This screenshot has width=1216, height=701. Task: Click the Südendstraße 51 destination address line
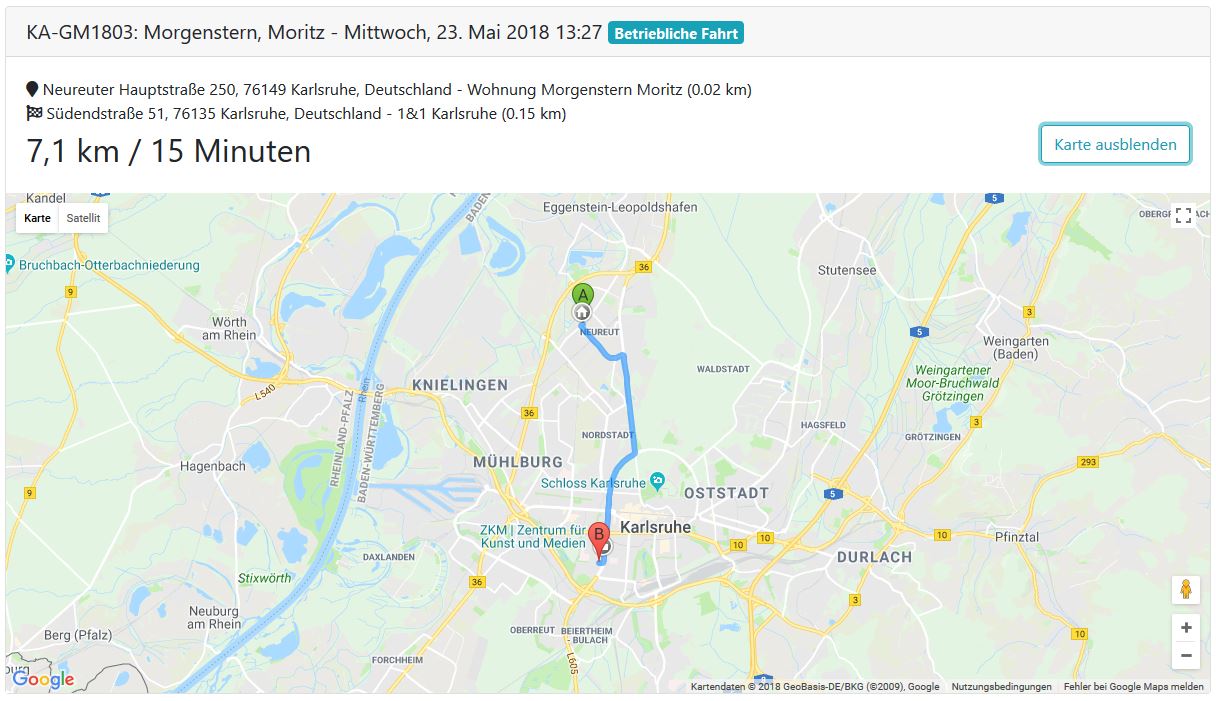[296, 114]
